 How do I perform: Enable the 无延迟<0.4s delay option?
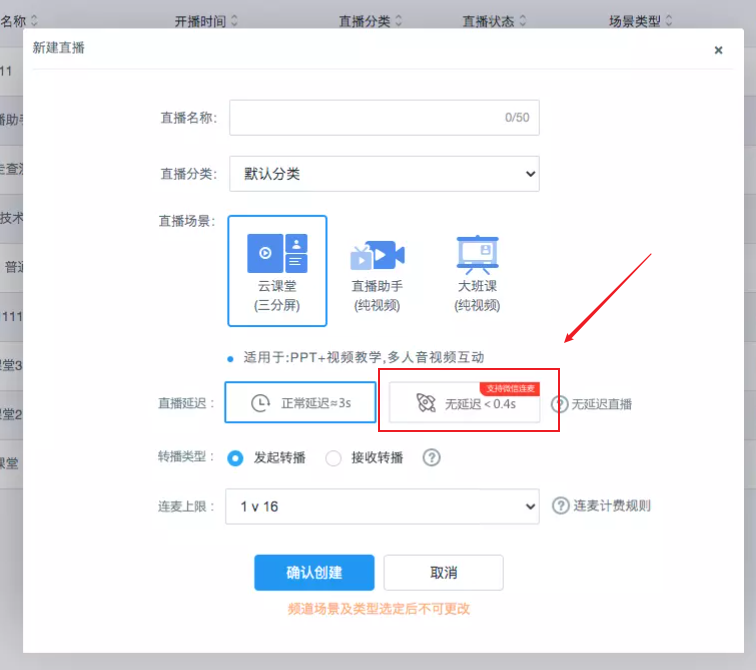(464, 404)
